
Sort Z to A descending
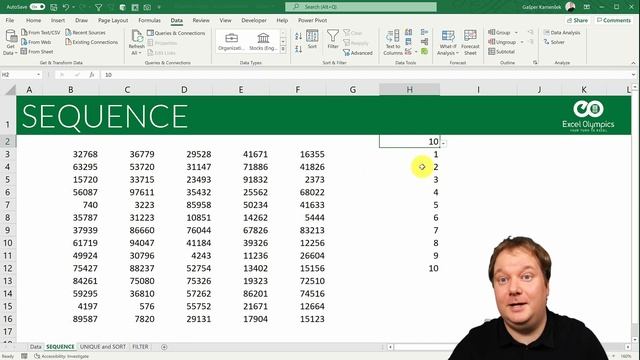click(x=298, y=49)
